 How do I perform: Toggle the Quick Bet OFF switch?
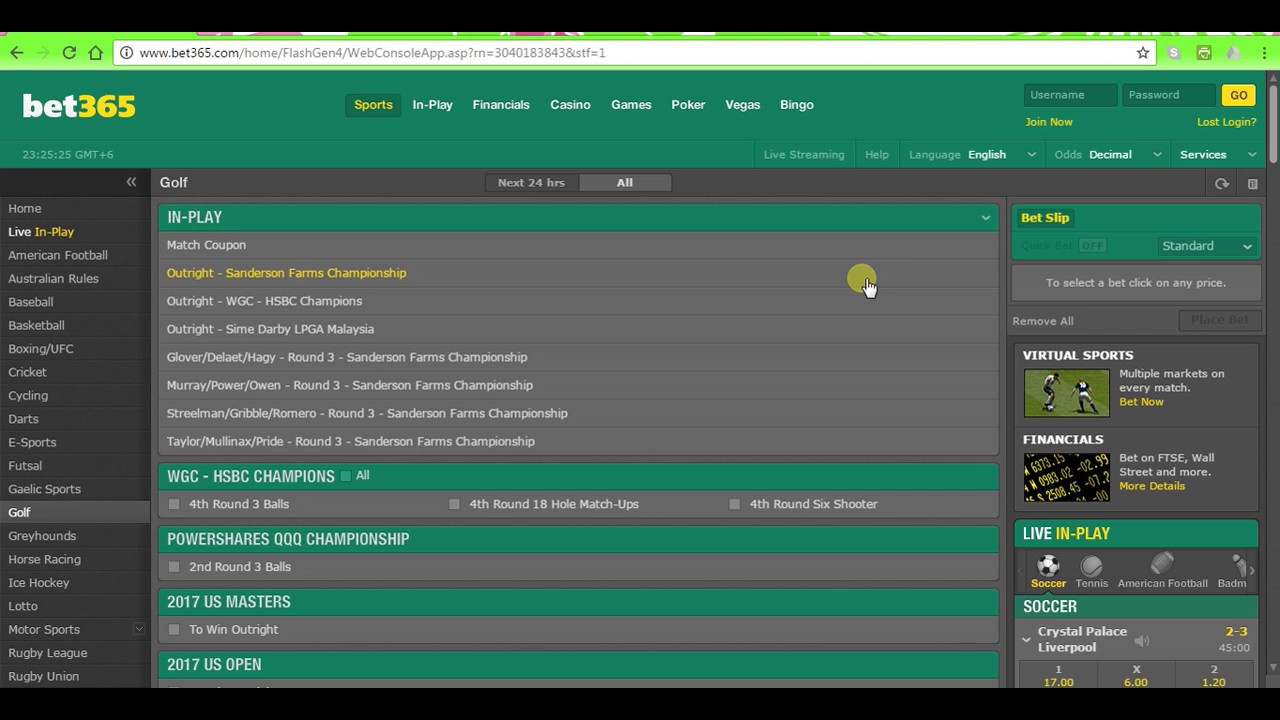[1092, 246]
